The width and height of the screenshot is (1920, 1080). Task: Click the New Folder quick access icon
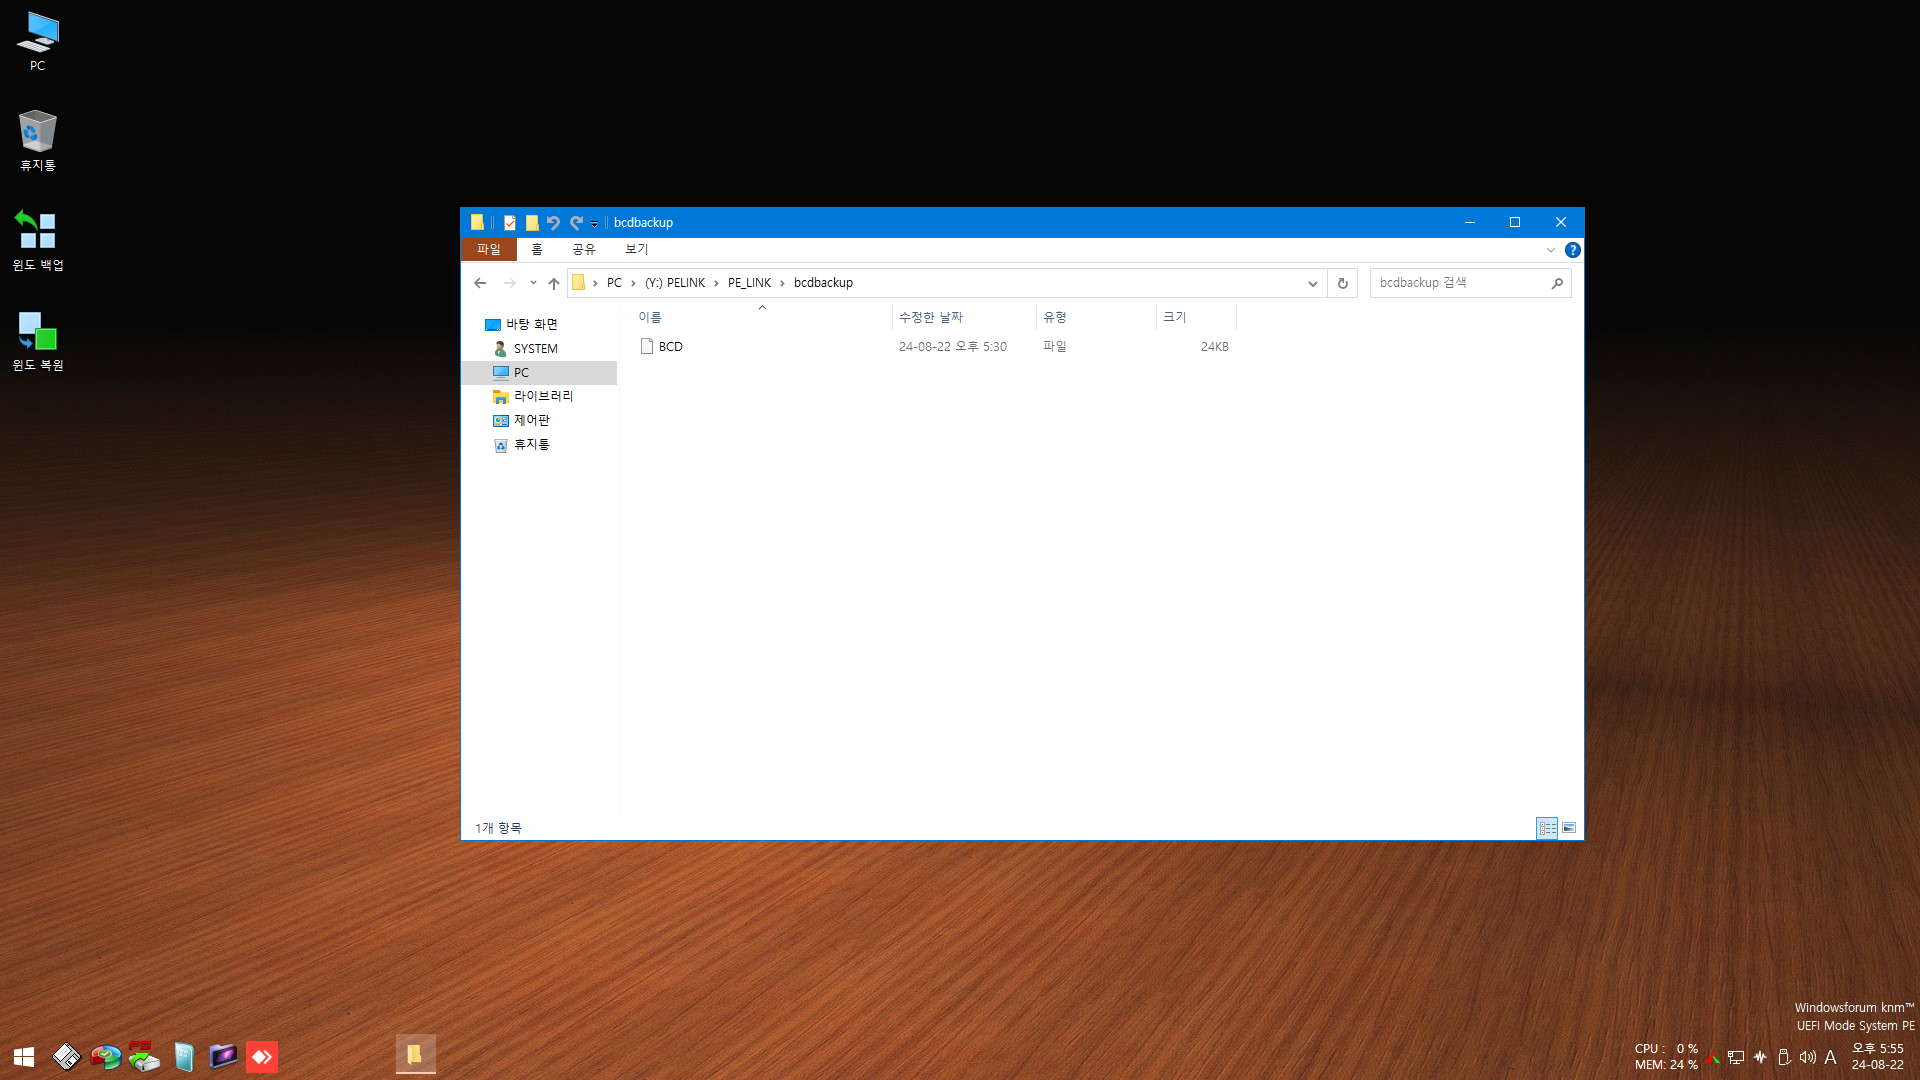(532, 223)
